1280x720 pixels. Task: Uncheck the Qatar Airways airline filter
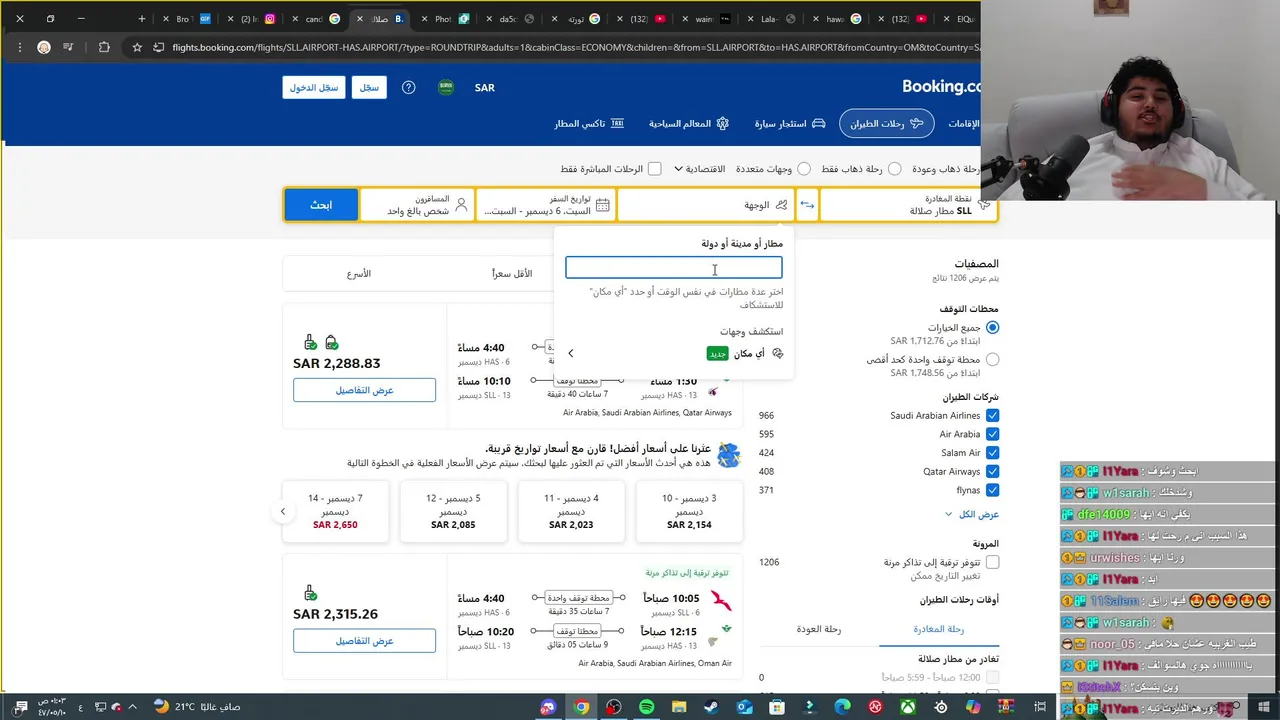click(x=992, y=471)
